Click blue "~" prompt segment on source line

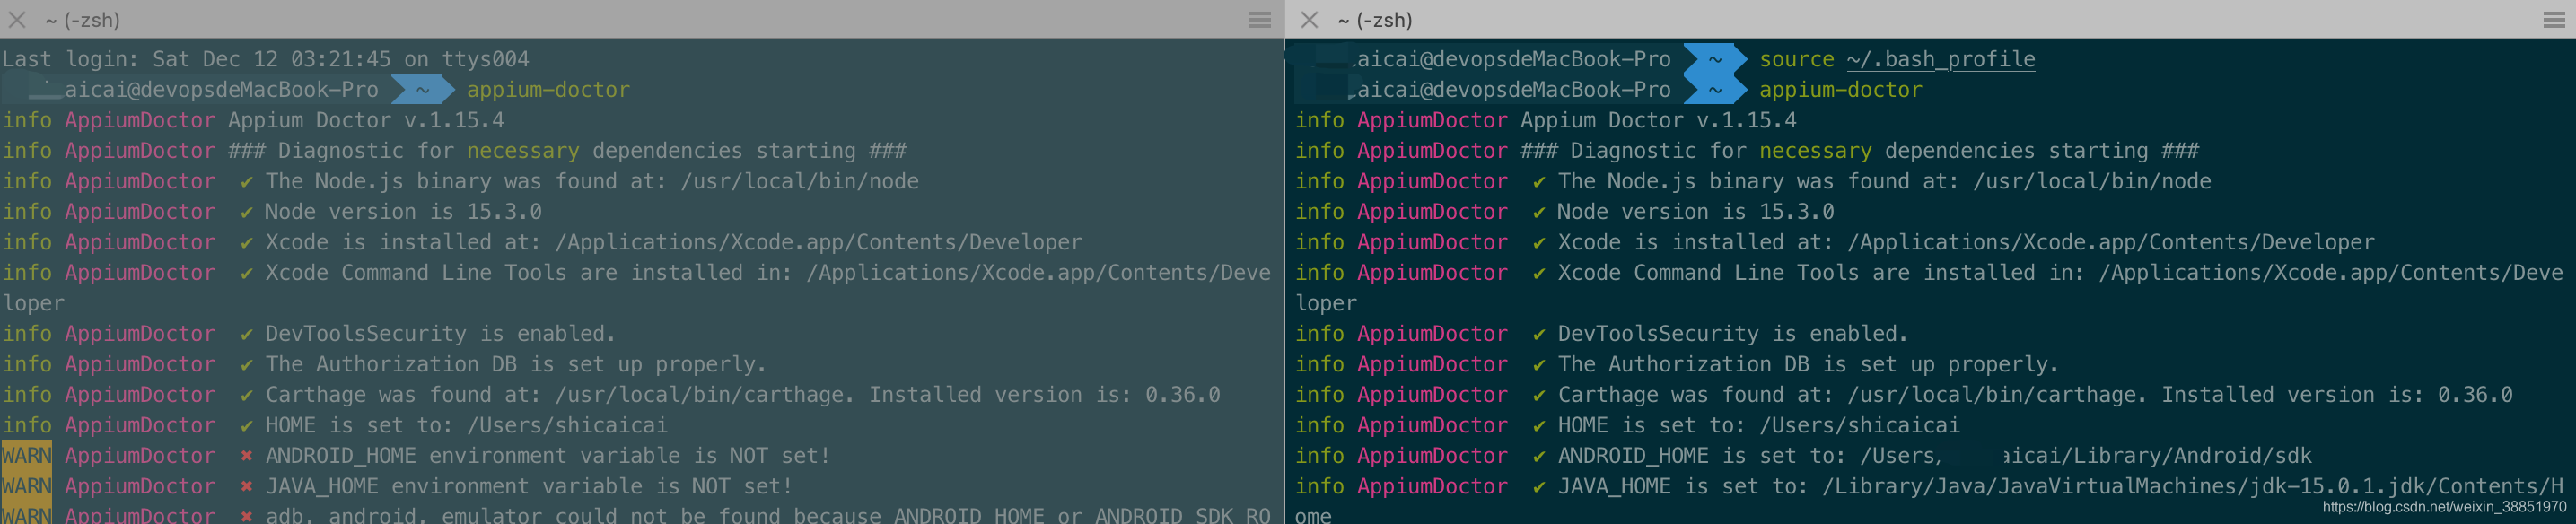pos(1715,59)
